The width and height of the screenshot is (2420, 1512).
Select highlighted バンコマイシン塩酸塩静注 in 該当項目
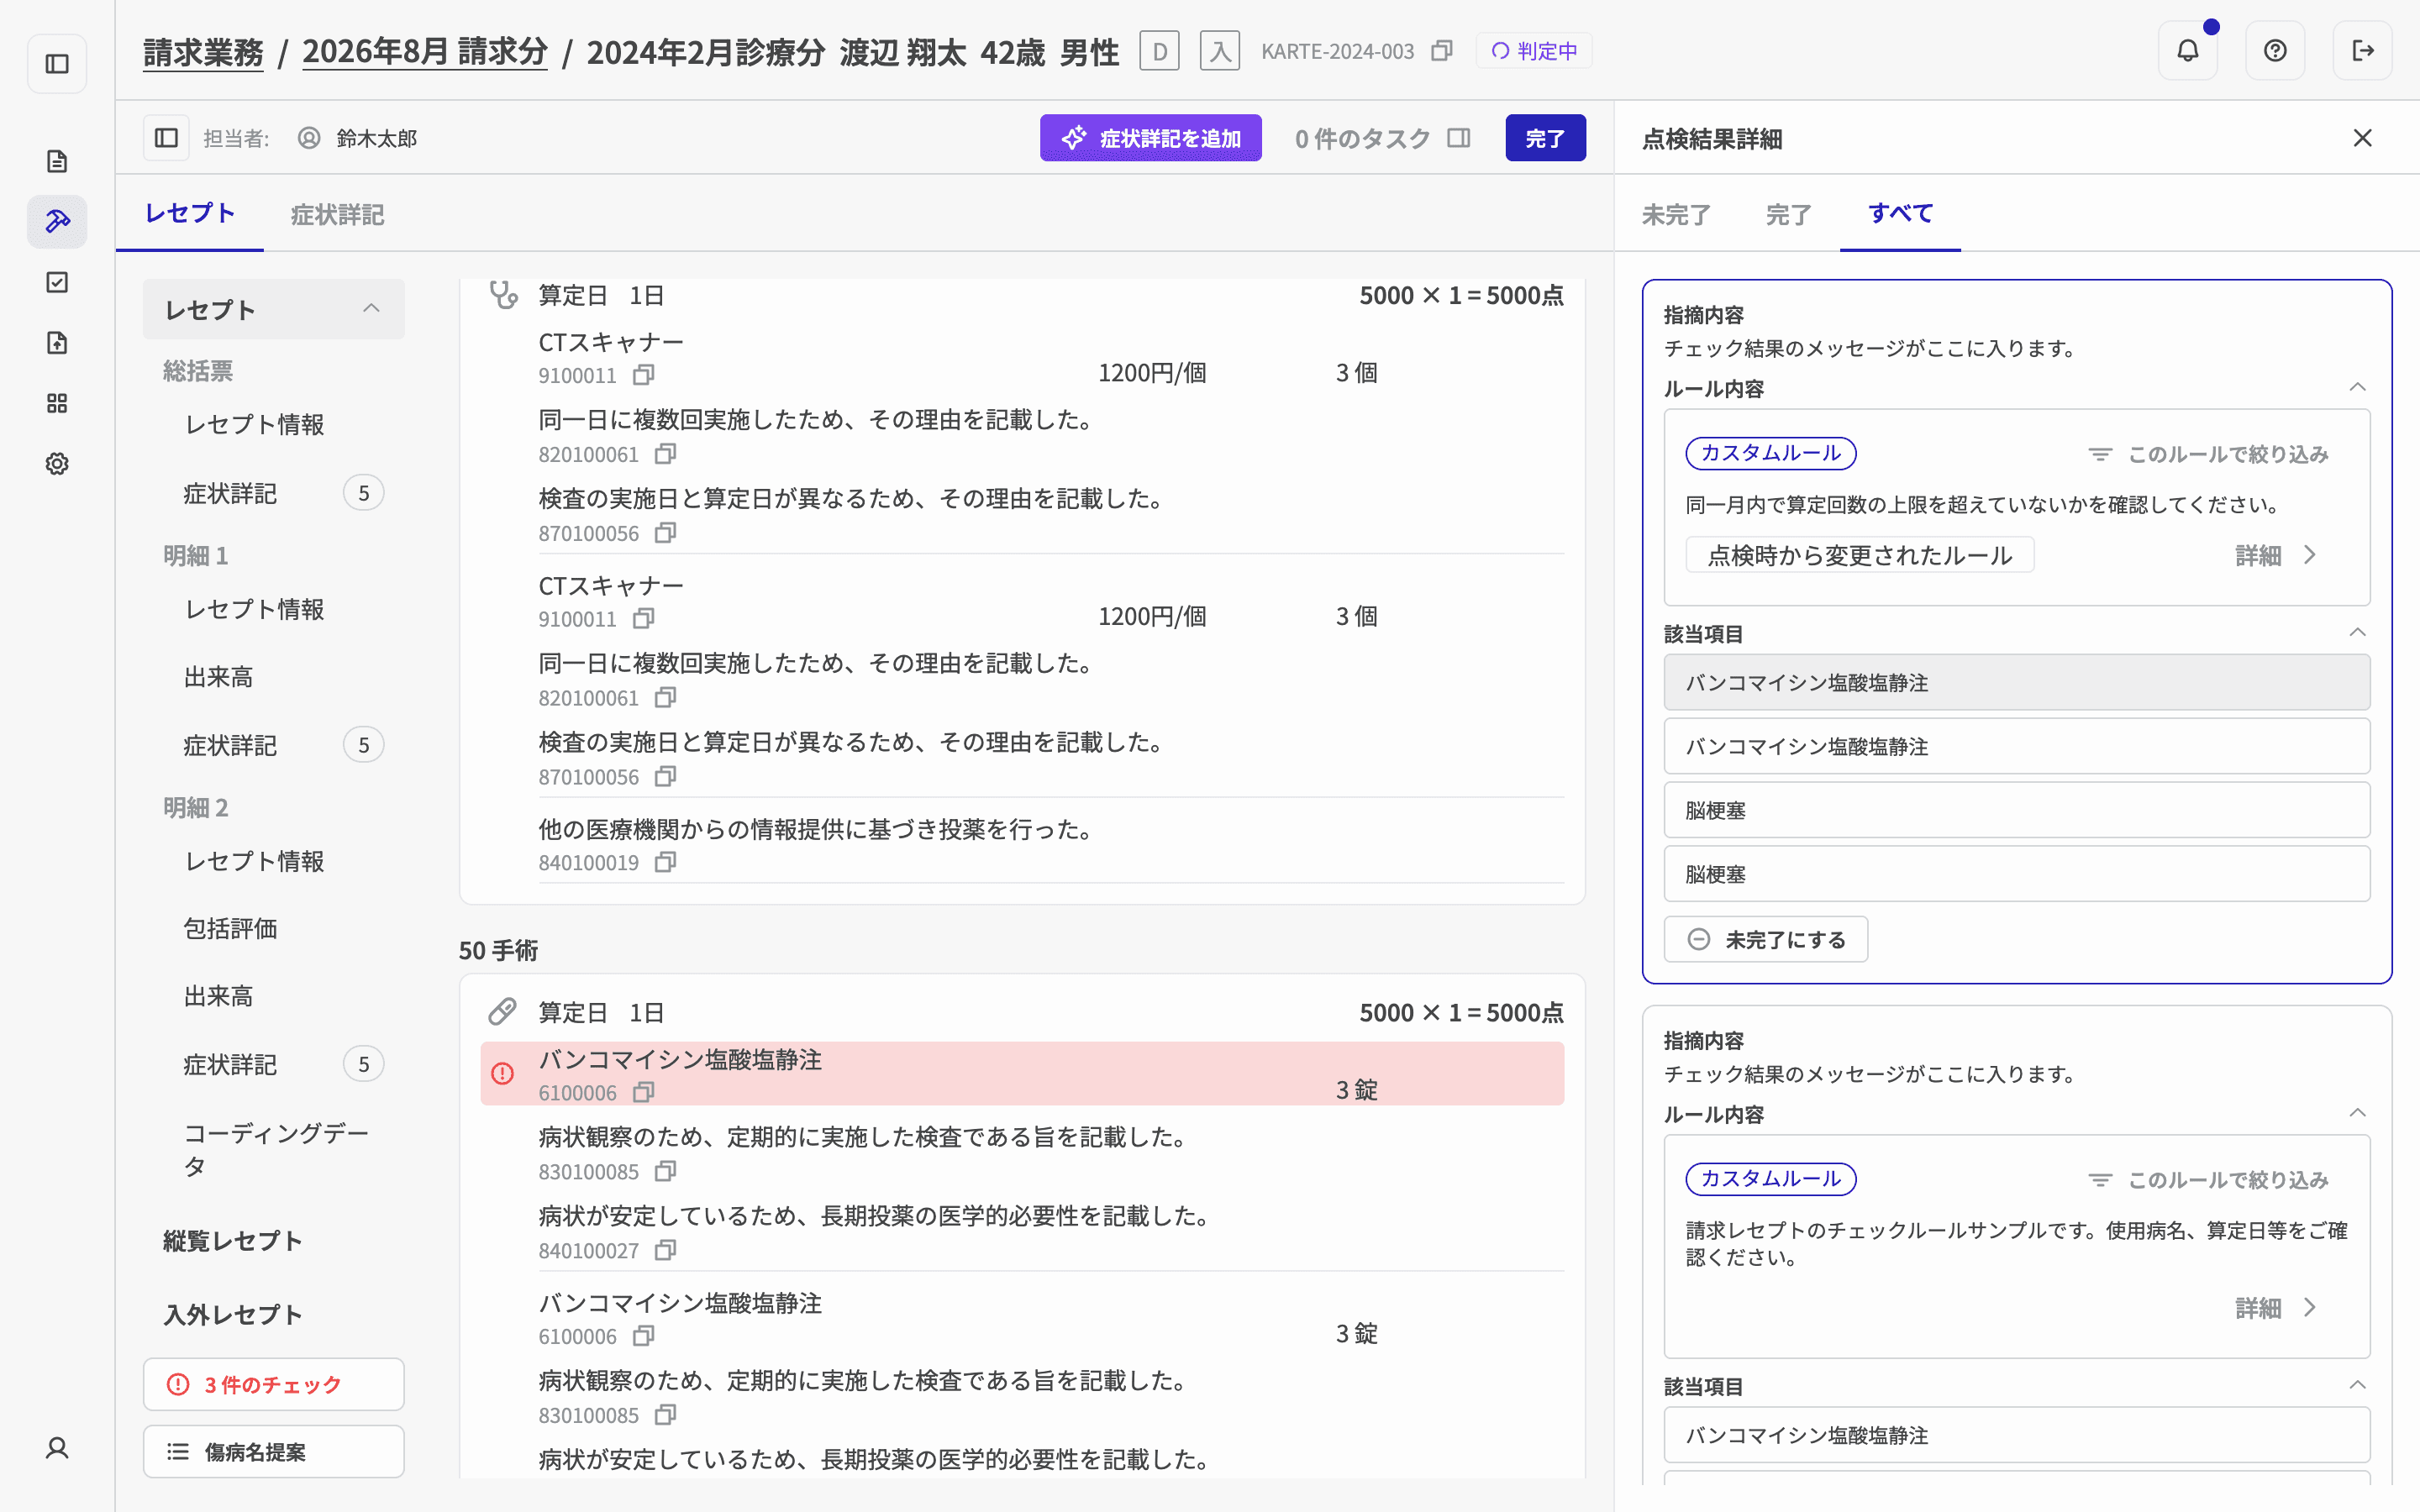click(x=2016, y=682)
